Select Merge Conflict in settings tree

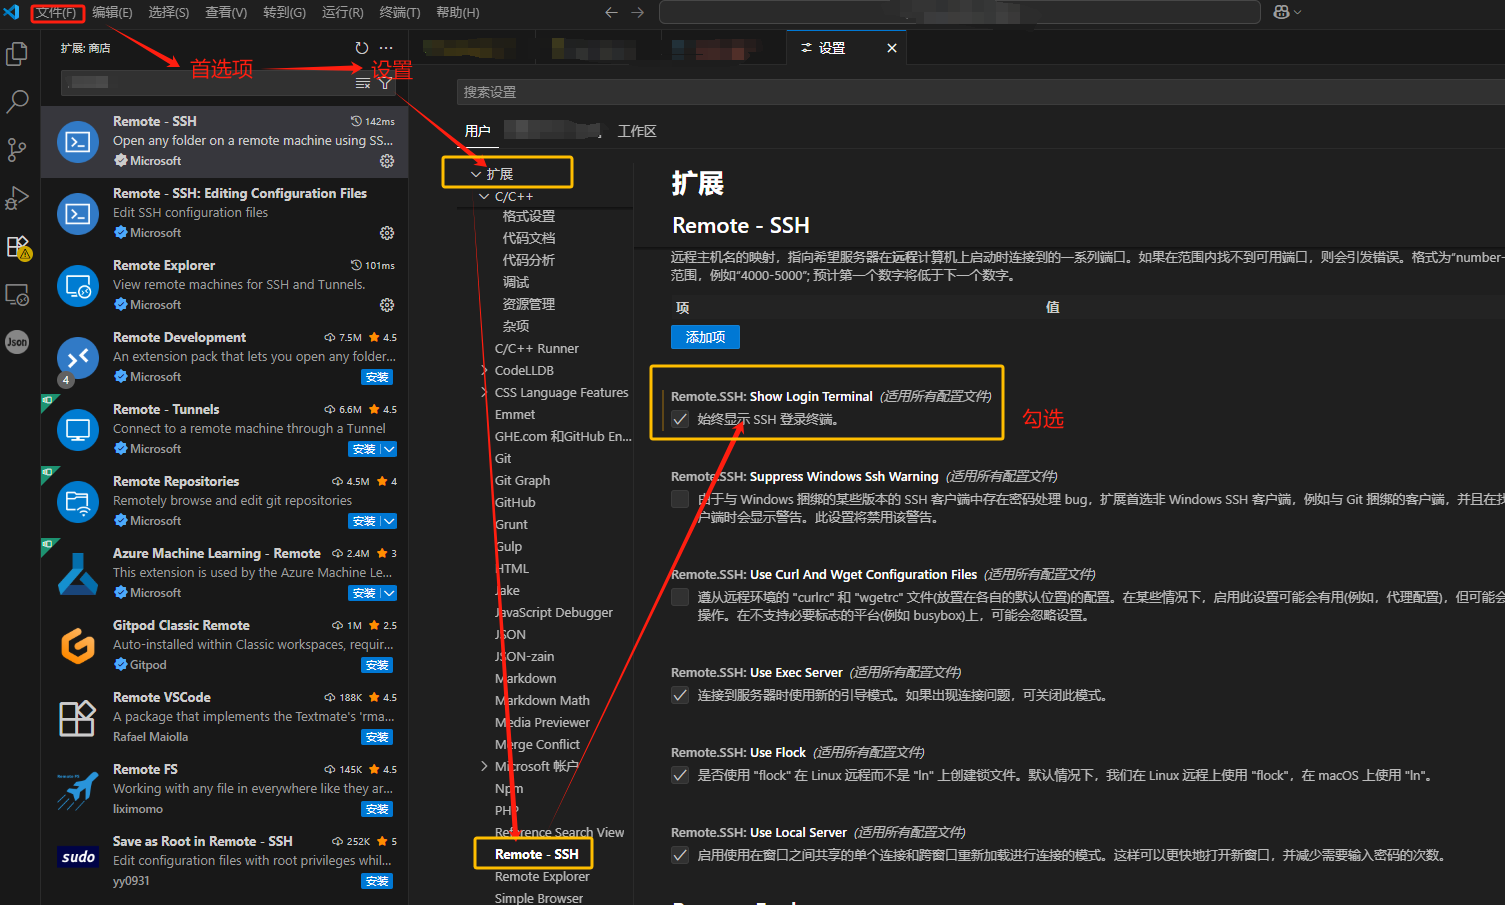pos(537,744)
